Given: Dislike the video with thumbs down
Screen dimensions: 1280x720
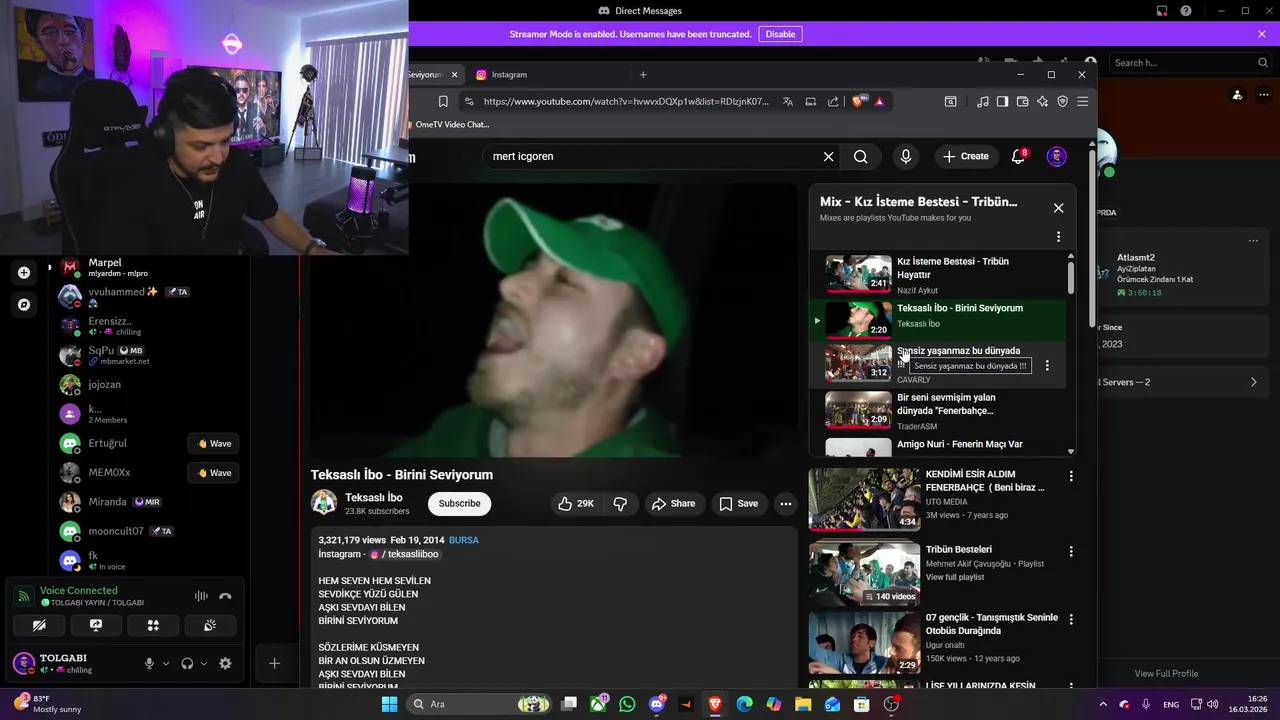Looking at the screenshot, I should click(620, 504).
